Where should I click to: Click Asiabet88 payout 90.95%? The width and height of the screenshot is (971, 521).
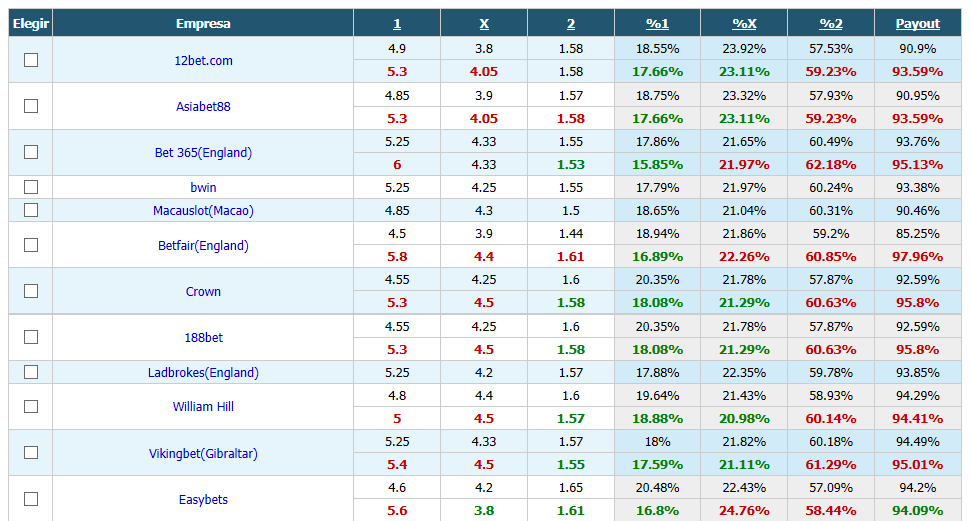coord(918,95)
